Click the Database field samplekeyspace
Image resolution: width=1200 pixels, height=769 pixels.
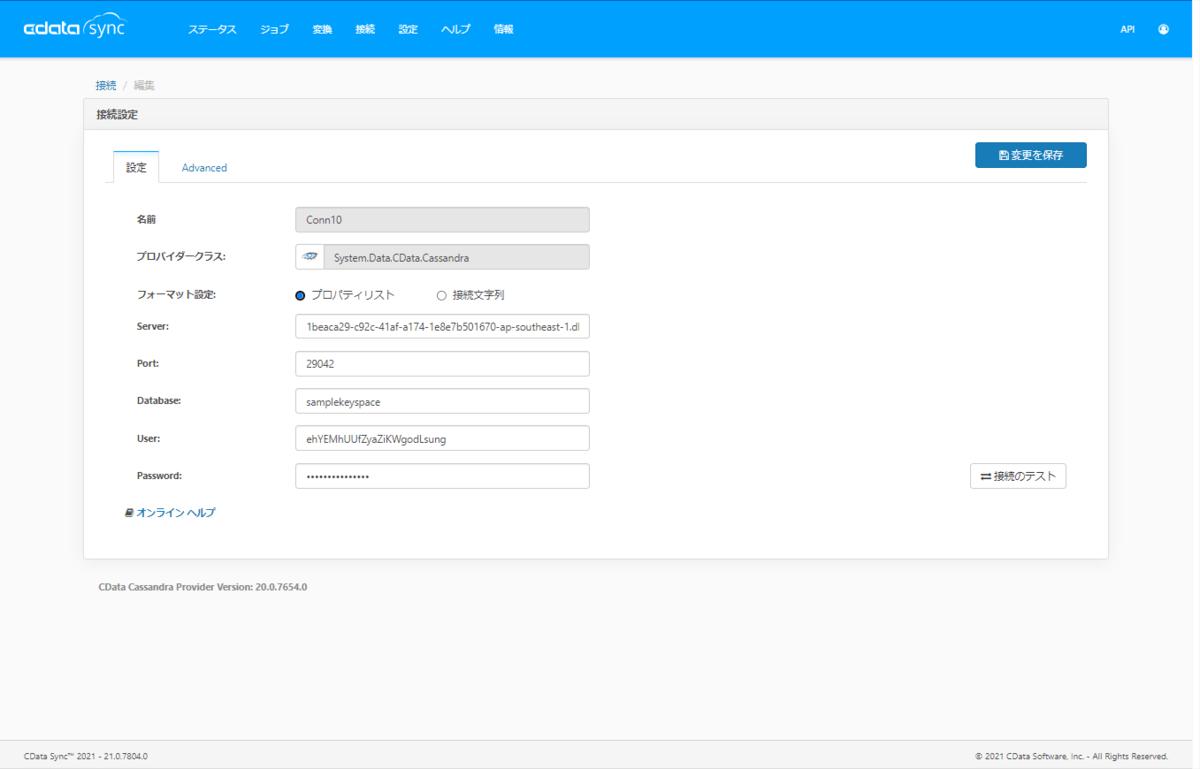coord(442,401)
